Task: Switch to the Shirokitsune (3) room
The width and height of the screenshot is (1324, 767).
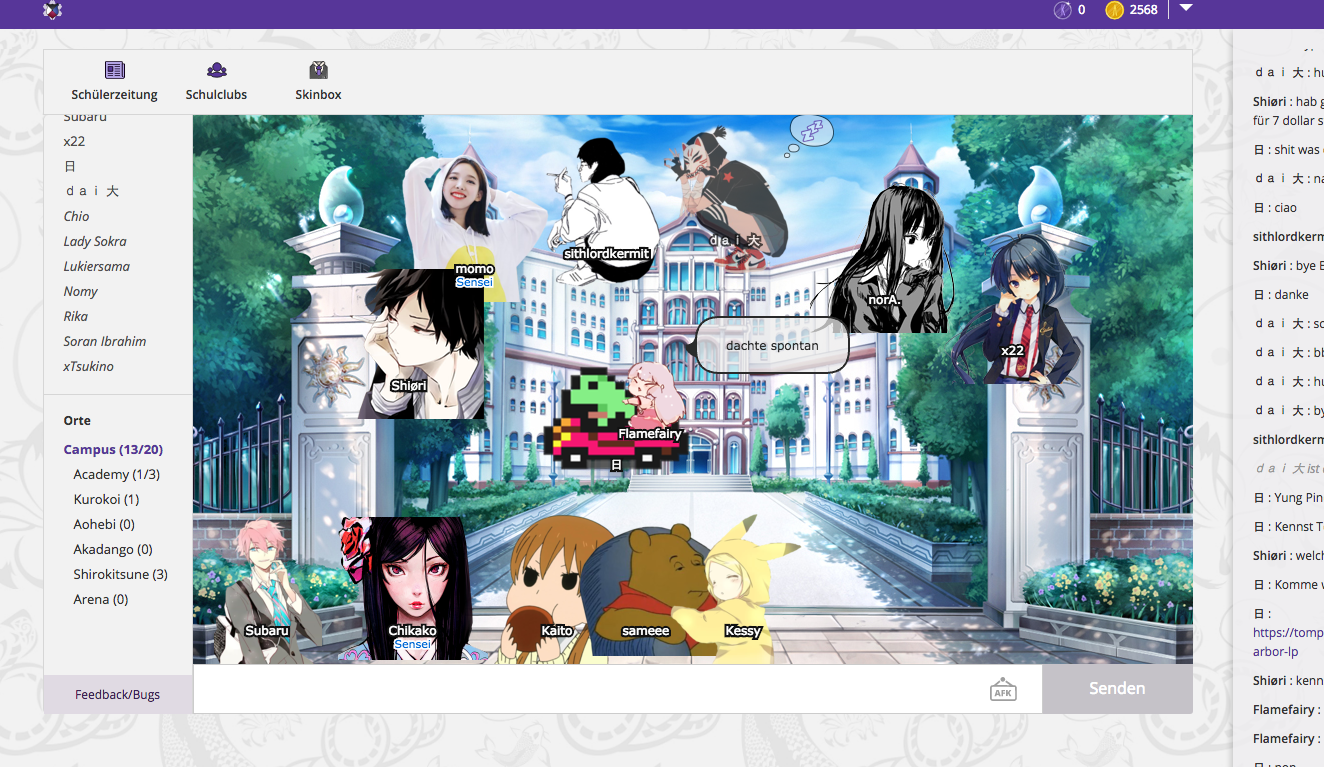Action: [x=120, y=575]
